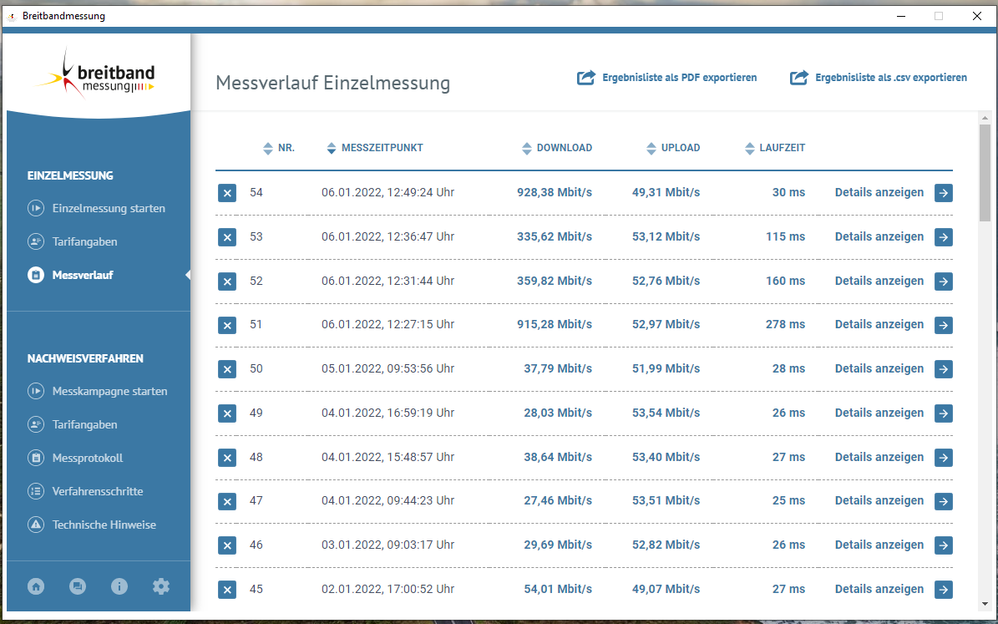Toggle sorting on the DOWNLOAD column
Screen dimensions: 998x624
point(525,147)
